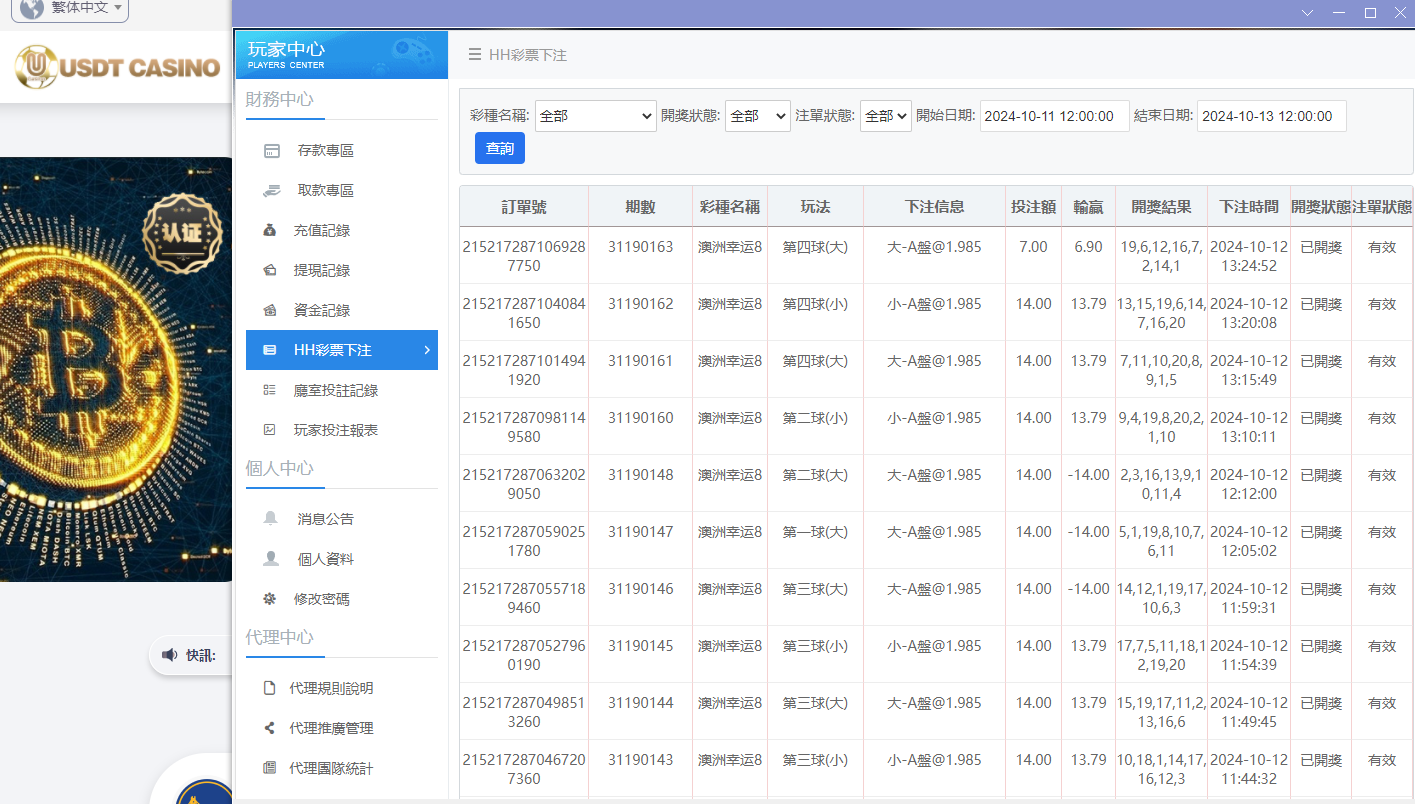Open the 彩種名稱 dropdown
The image size is (1415, 804).
(x=595, y=116)
